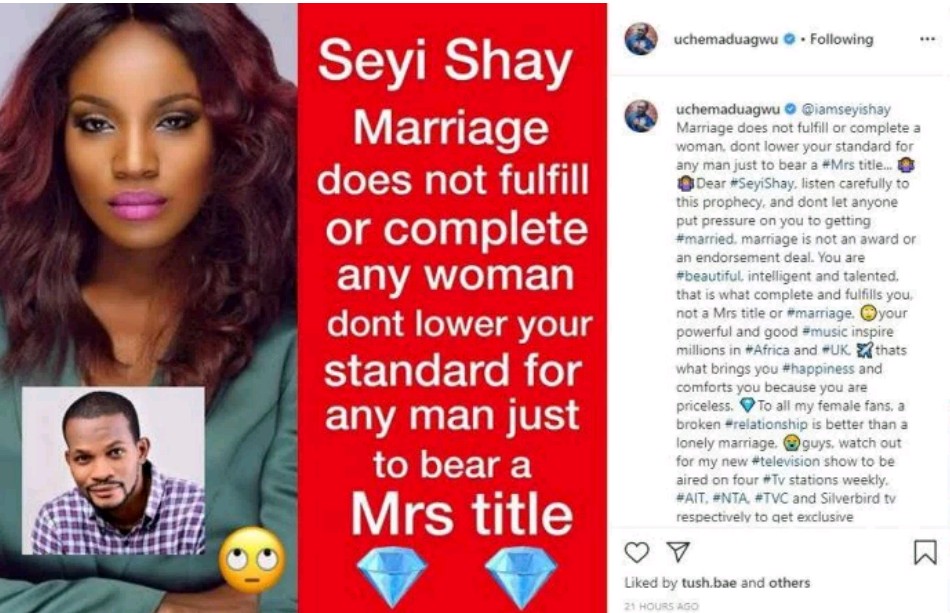
Task: Open the #SeyiShay hashtag
Action: [x=762, y=183]
